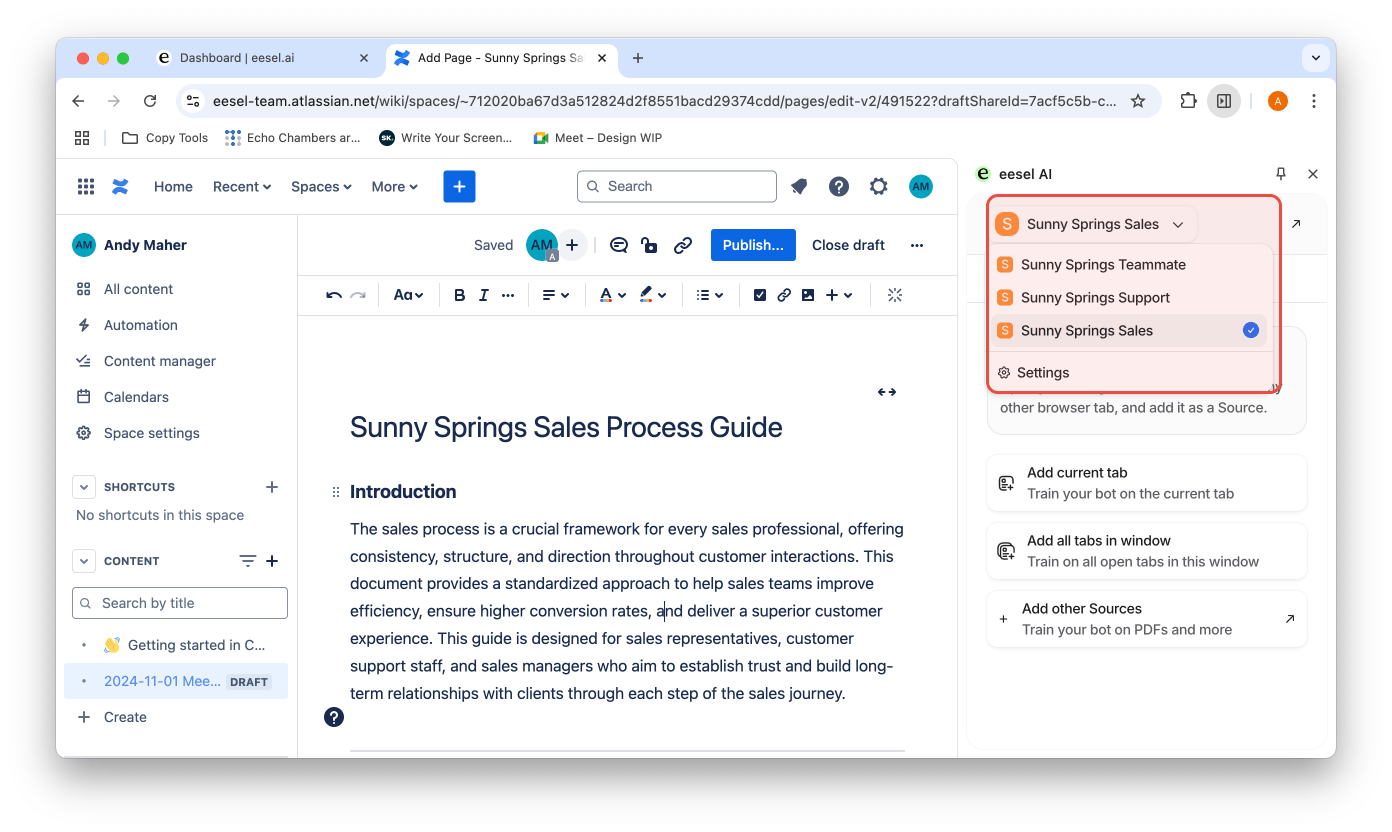1392x832 pixels.
Task: Open the Recent dropdown menu
Action: point(242,186)
